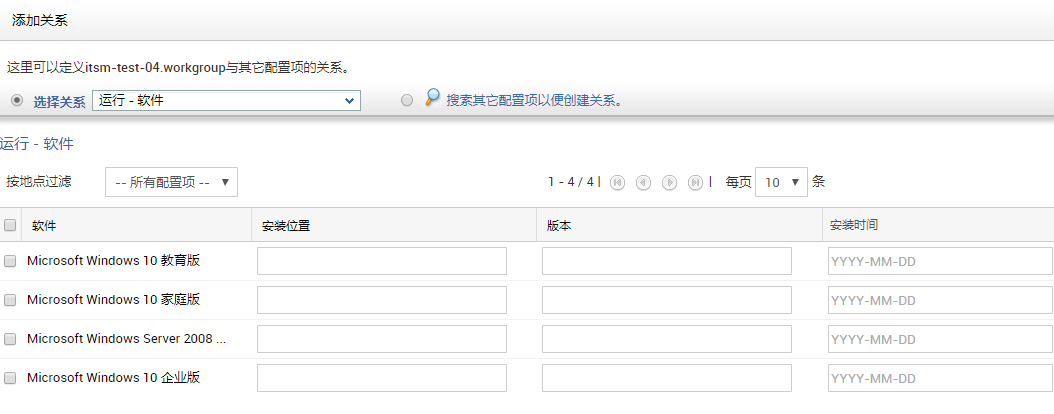The height and width of the screenshot is (414, 1054).
Task: Go to last page icon
Action: point(696,182)
